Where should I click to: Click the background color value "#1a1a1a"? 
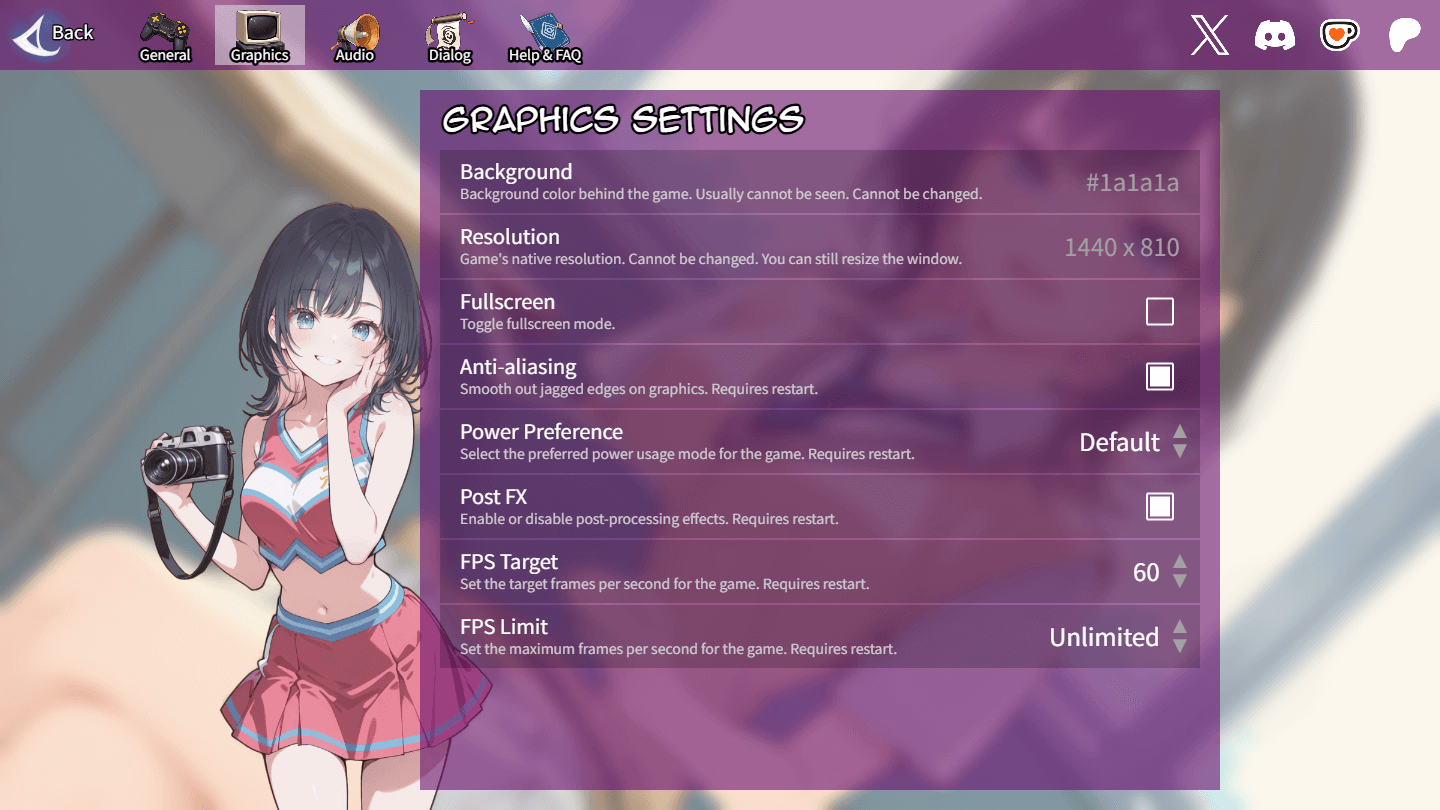1133,183
